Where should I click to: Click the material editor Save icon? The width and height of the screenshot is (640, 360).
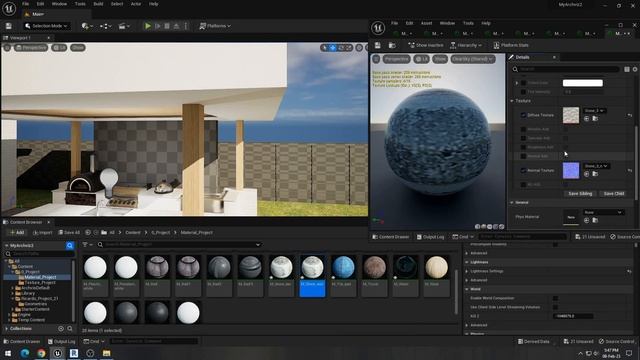point(378,45)
